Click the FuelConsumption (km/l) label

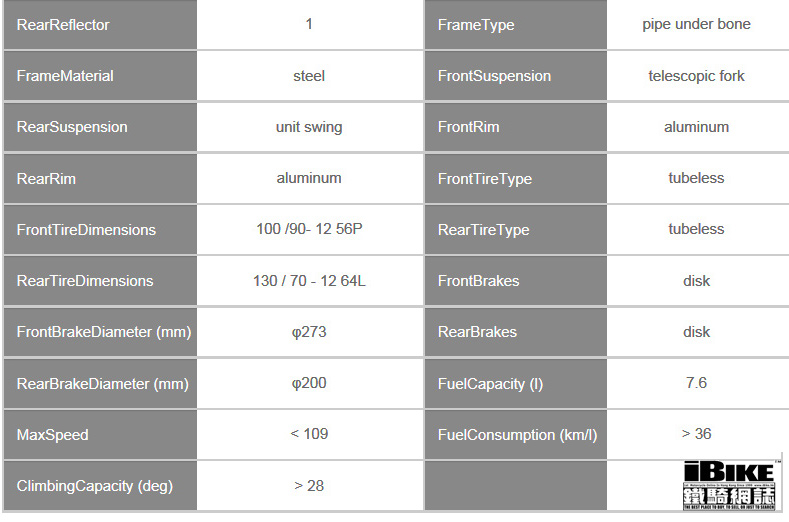coord(517,435)
